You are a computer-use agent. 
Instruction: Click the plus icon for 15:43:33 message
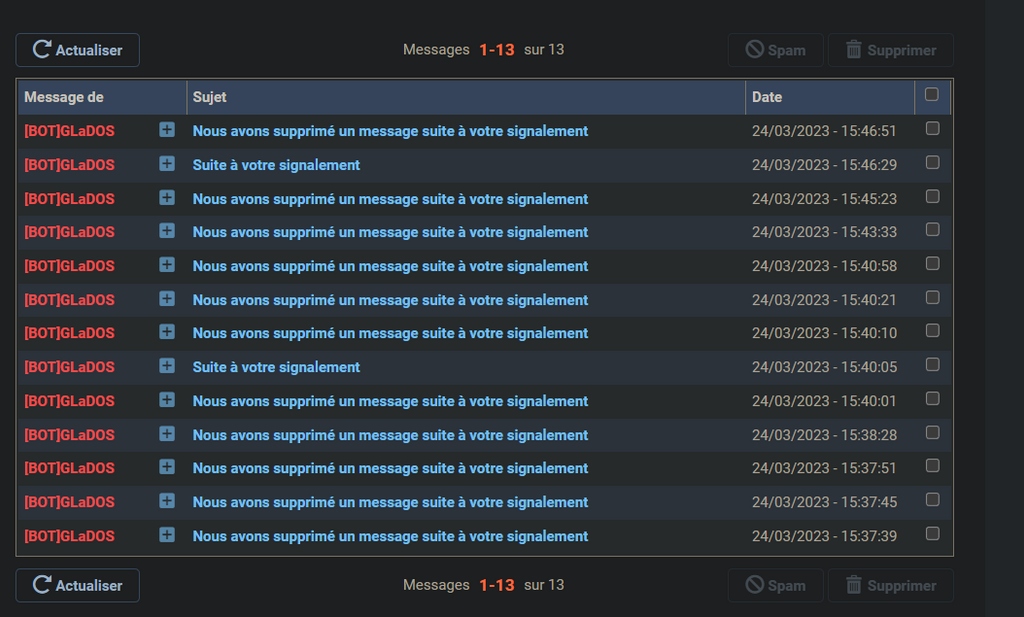tap(167, 231)
